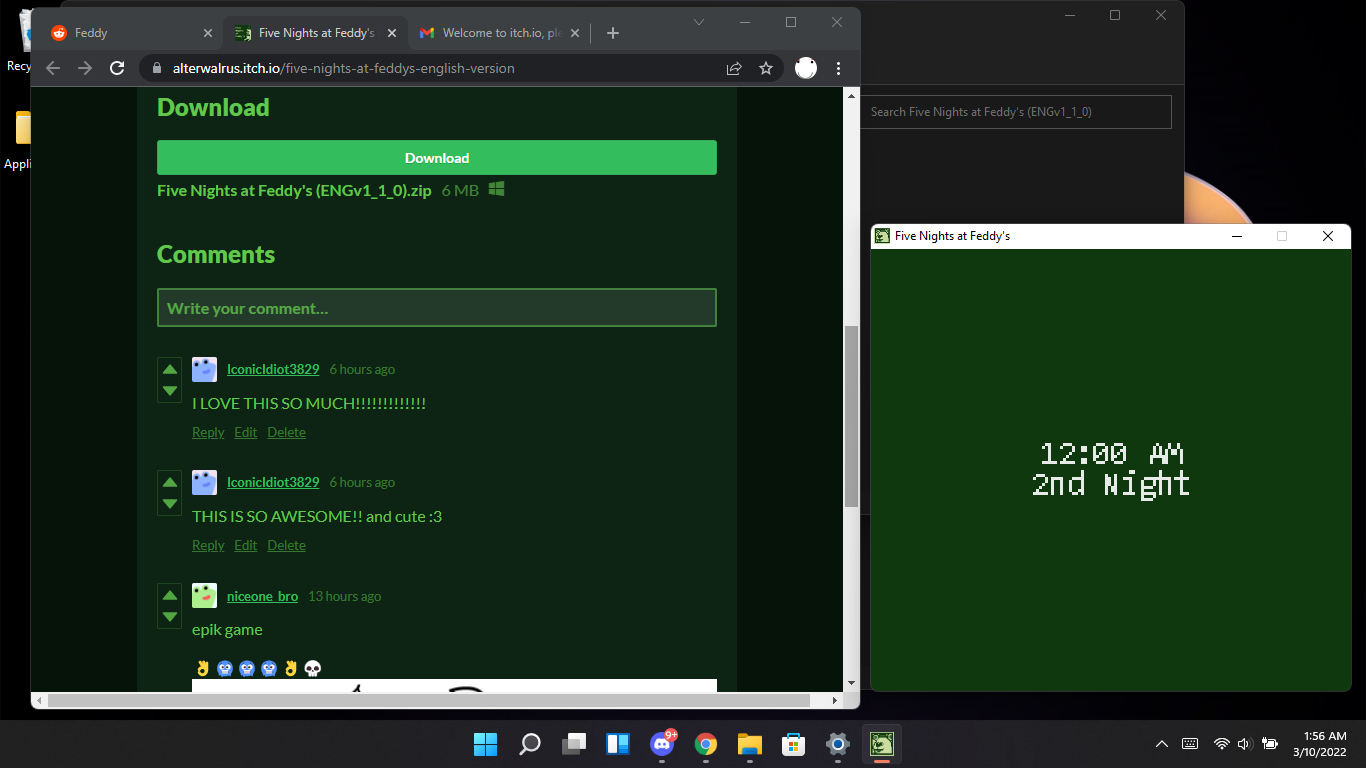Open a new Chrome tab
This screenshot has height=768, width=1366.
(x=613, y=33)
